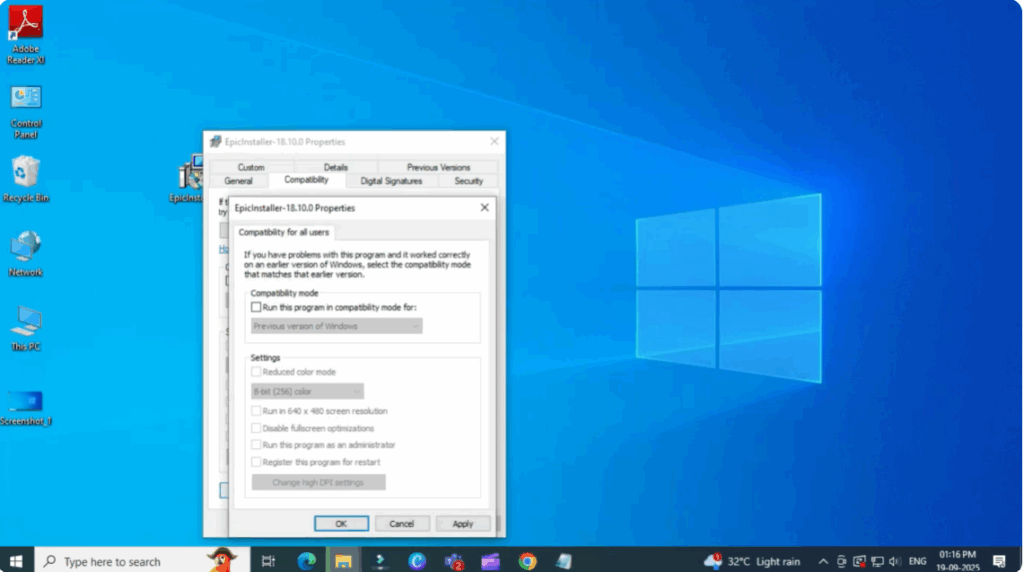Click the Cancel button

click(x=402, y=524)
